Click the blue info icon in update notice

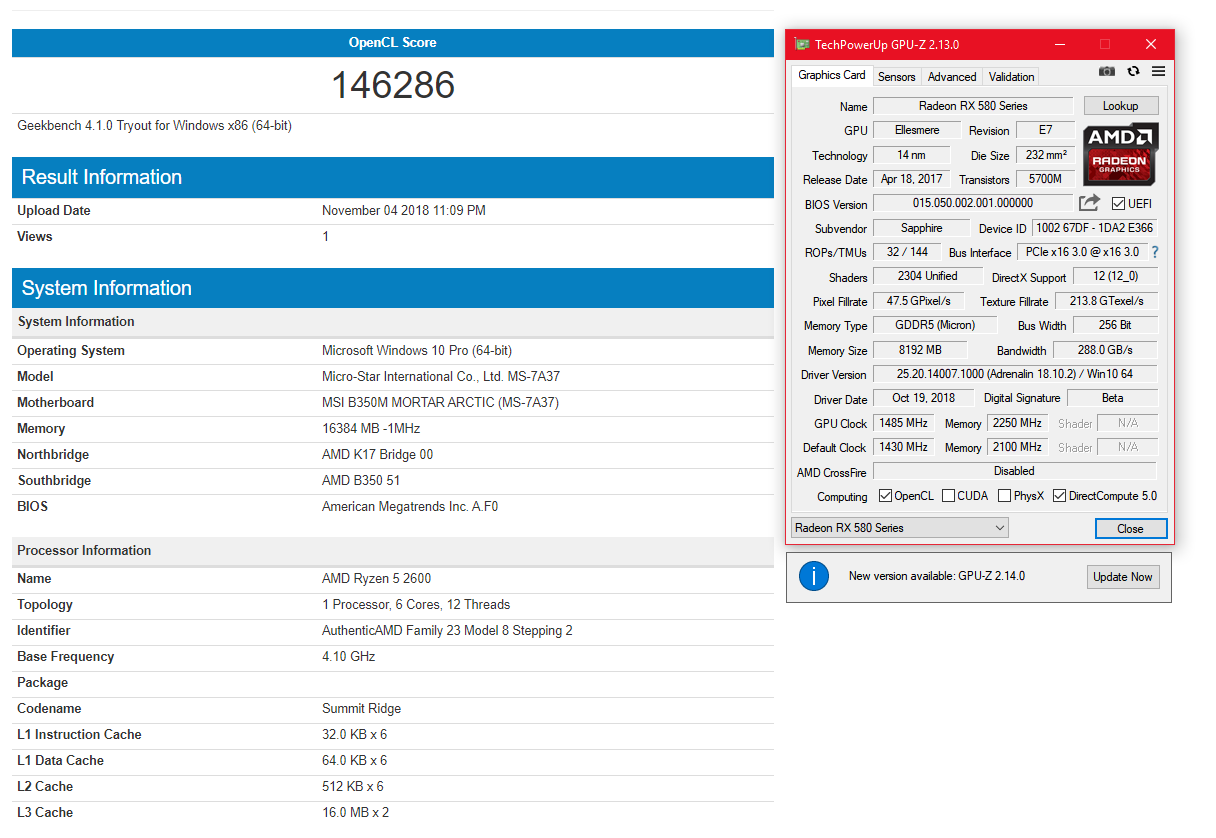tap(814, 576)
